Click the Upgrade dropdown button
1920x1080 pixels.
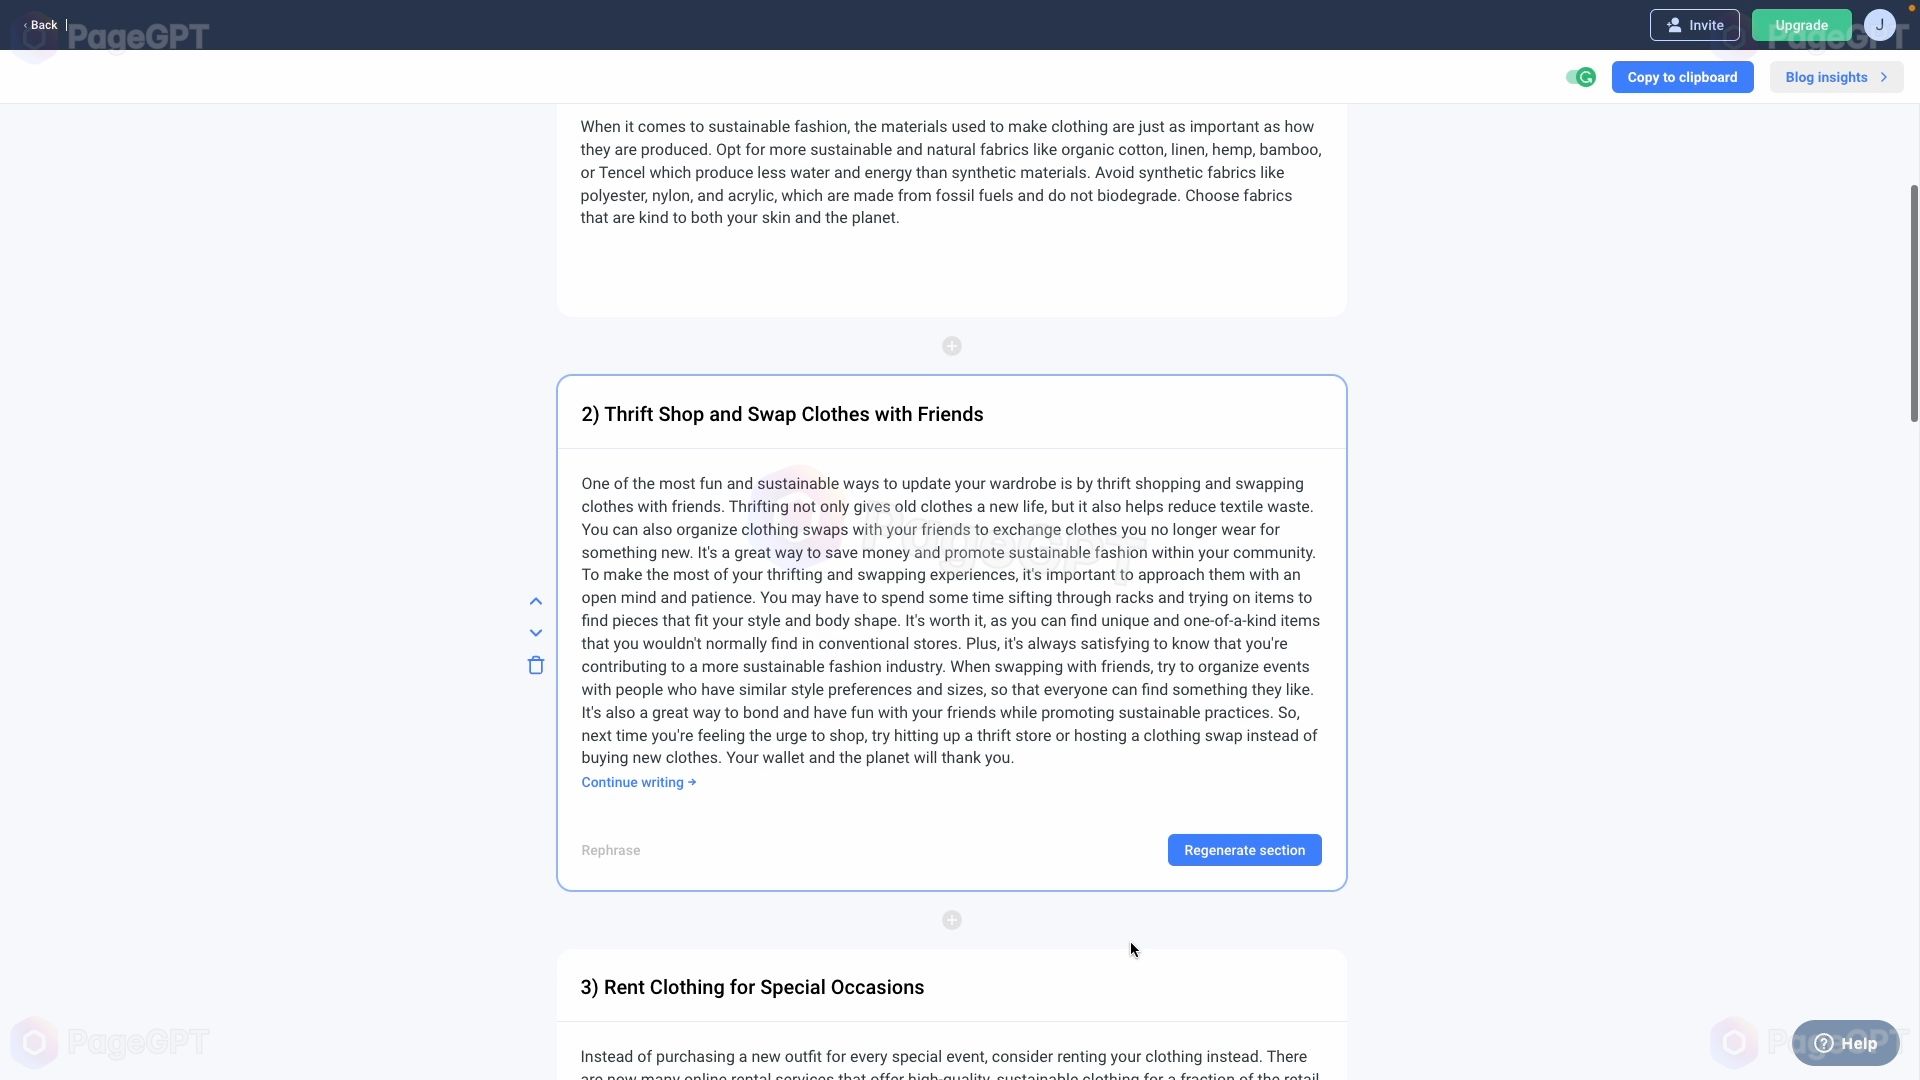pos(1800,24)
